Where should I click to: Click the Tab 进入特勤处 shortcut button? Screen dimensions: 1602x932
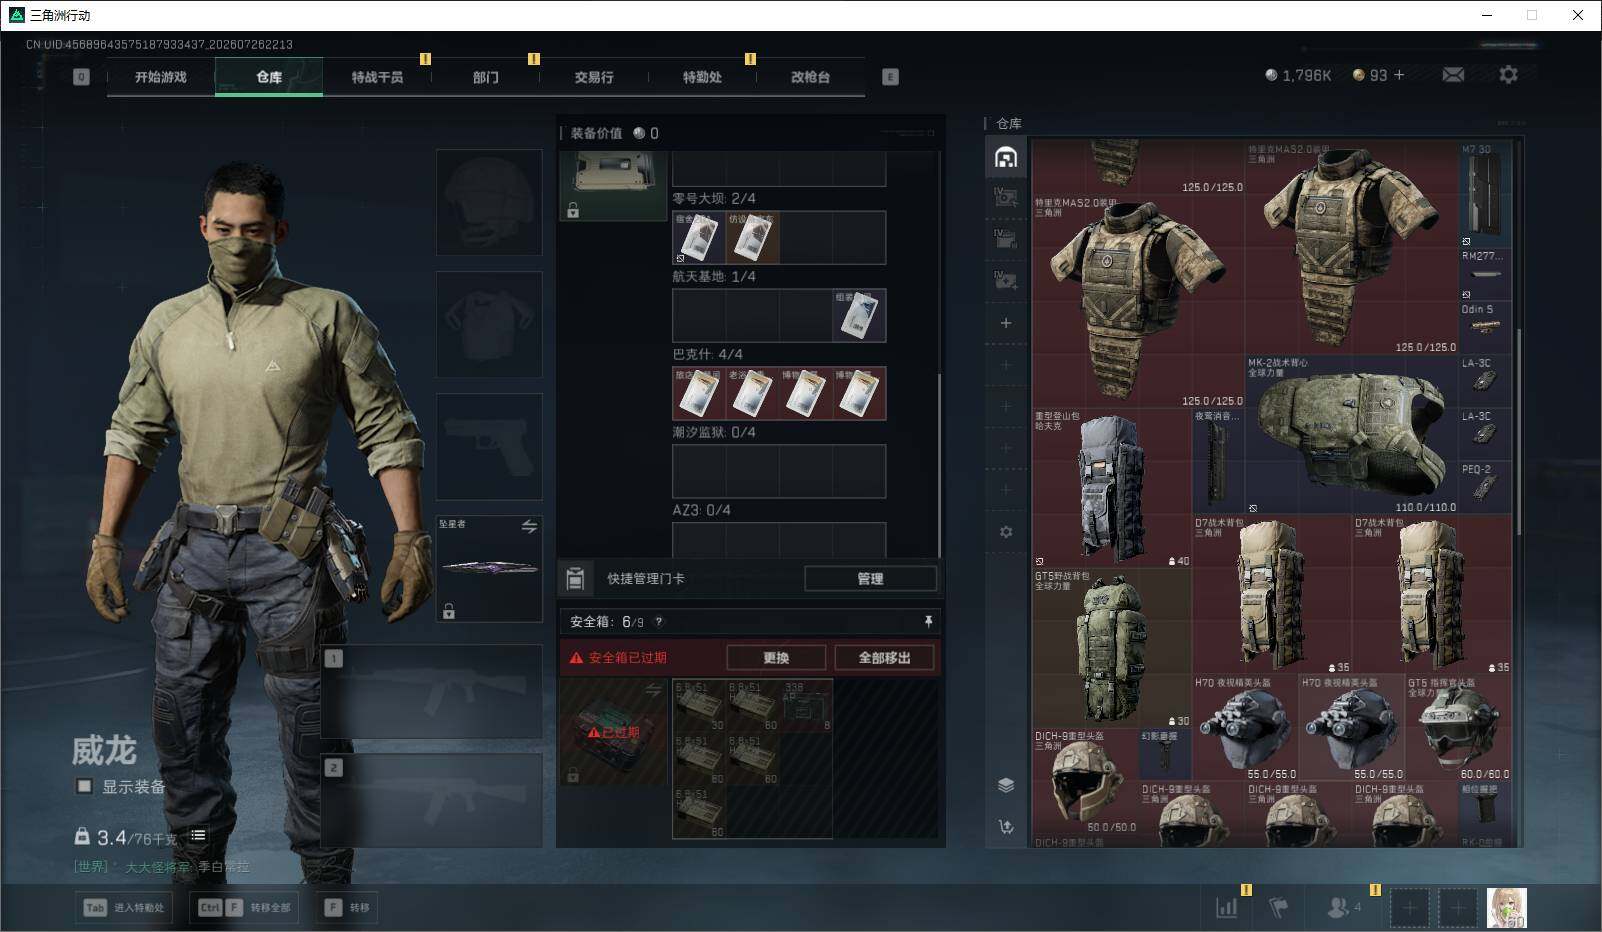point(124,907)
